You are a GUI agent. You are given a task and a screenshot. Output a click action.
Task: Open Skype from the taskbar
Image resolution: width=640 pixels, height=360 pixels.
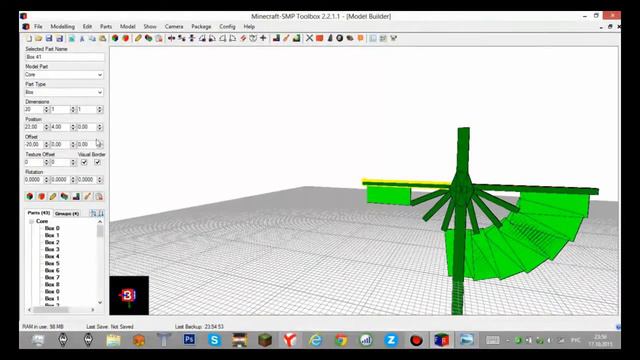214,340
